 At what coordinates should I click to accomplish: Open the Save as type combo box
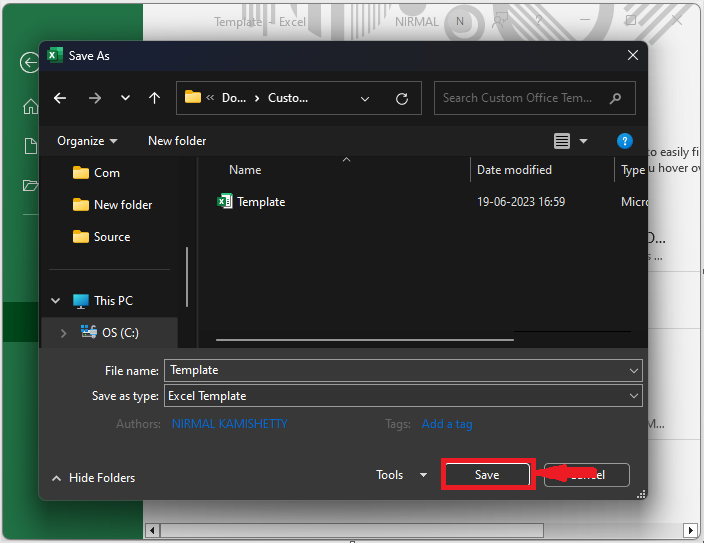[403, 396]
